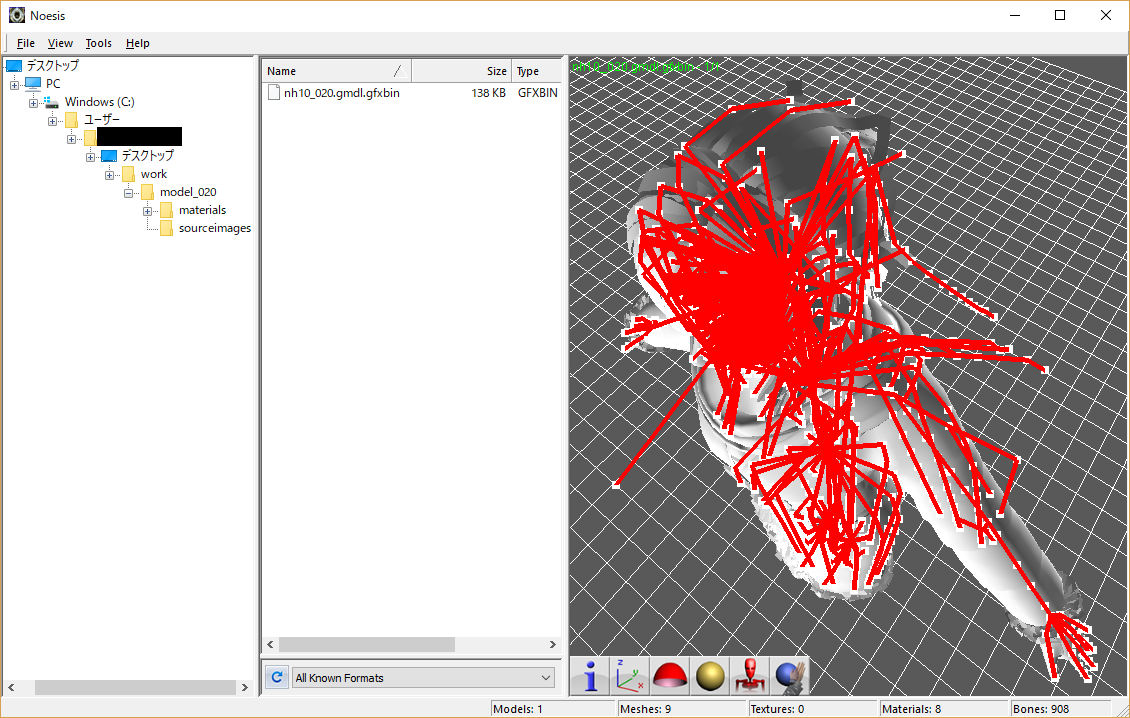Toggle the XYZ axes display icon
Image resolution: width=1130 pixels, height=718 pixels.
(x=629, y=676)
